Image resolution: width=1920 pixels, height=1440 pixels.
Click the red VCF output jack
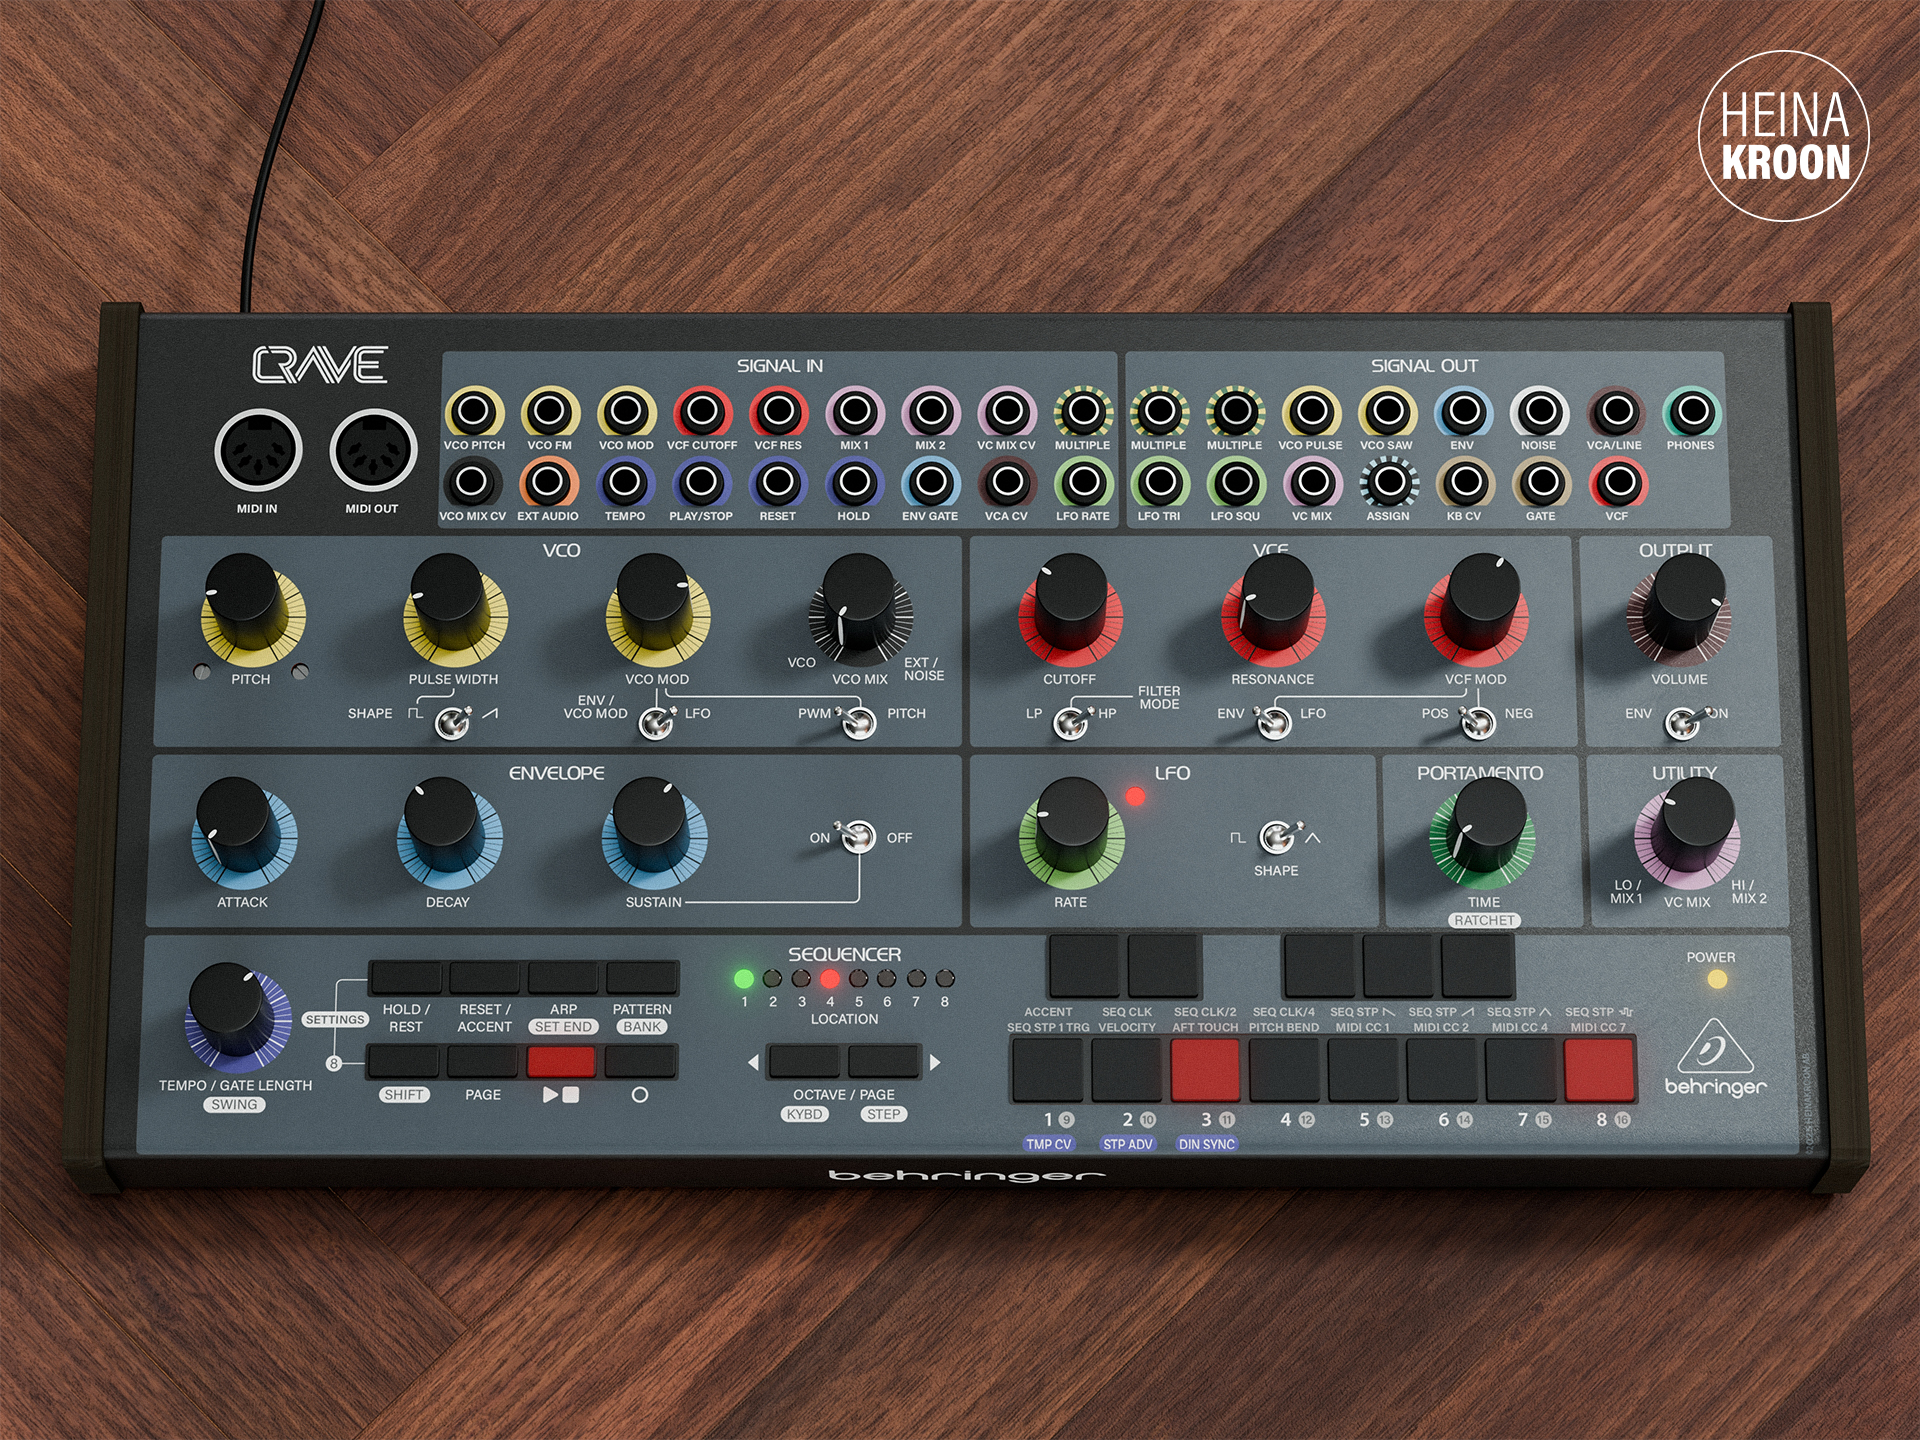coord(1618,483)
